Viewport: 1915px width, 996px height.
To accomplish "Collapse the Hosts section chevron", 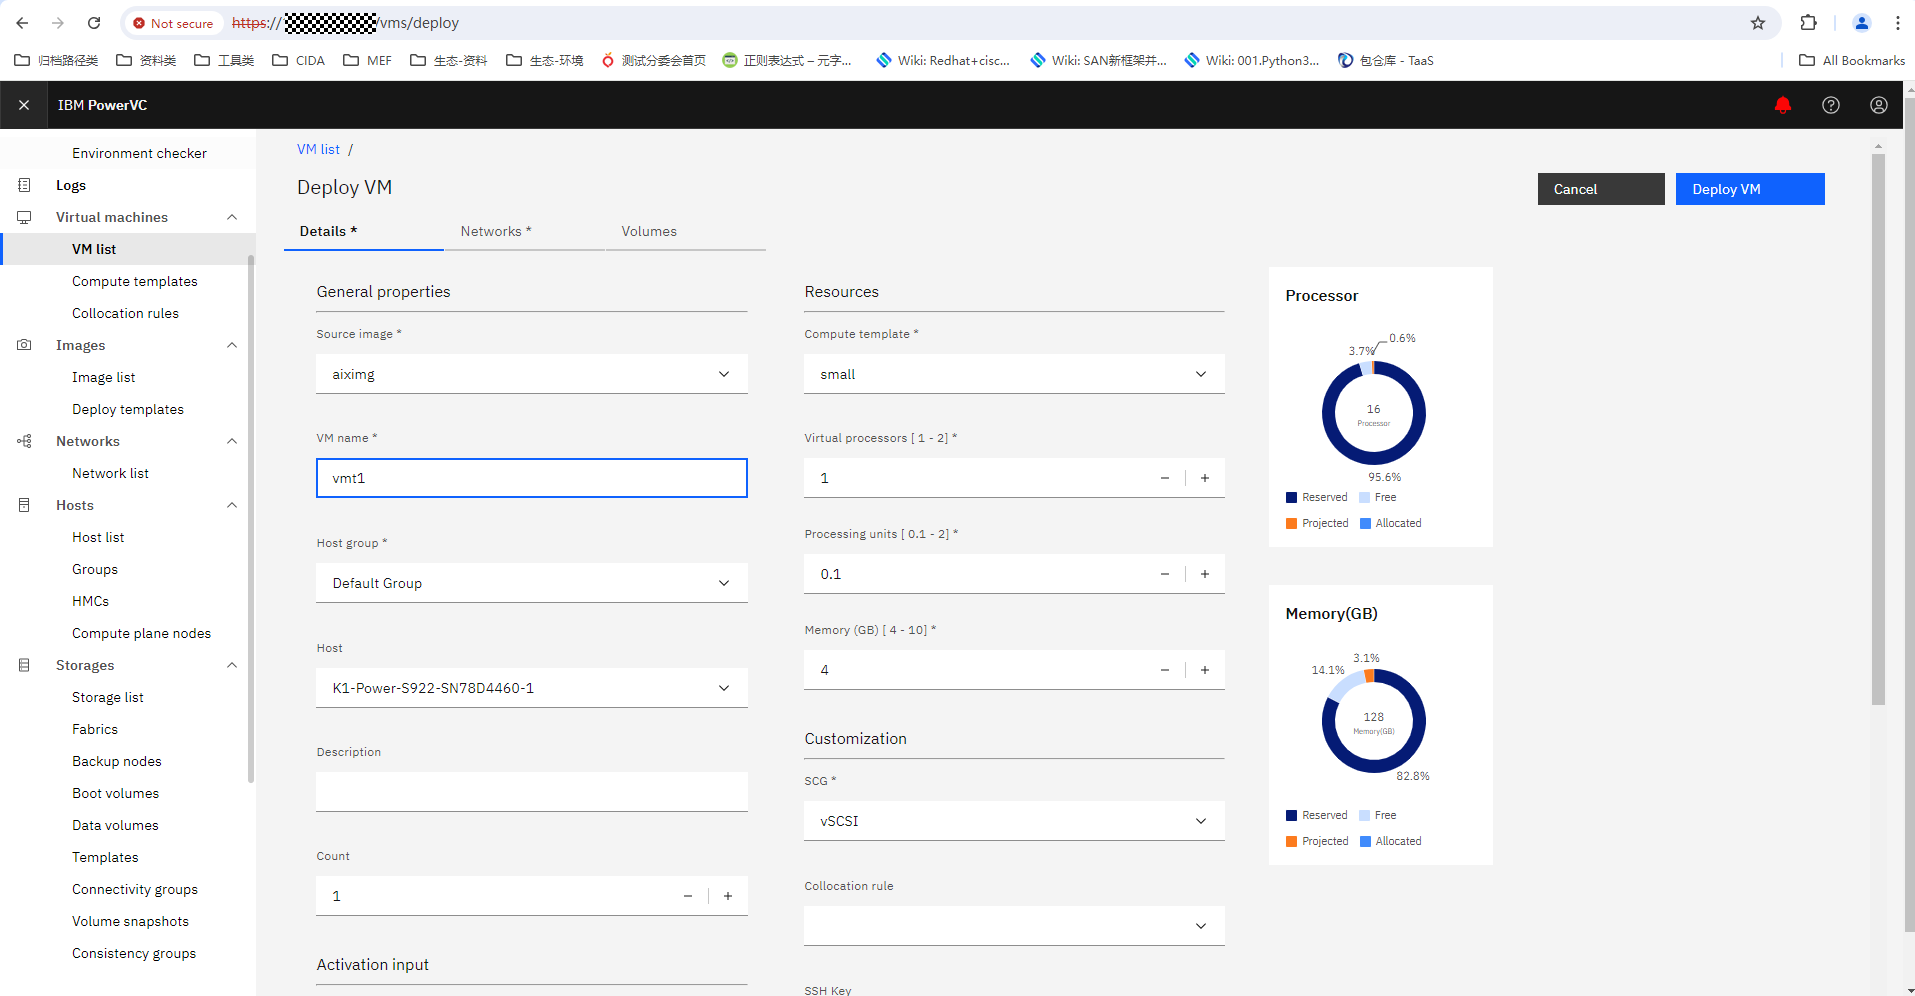I will (x=232, y=505).
